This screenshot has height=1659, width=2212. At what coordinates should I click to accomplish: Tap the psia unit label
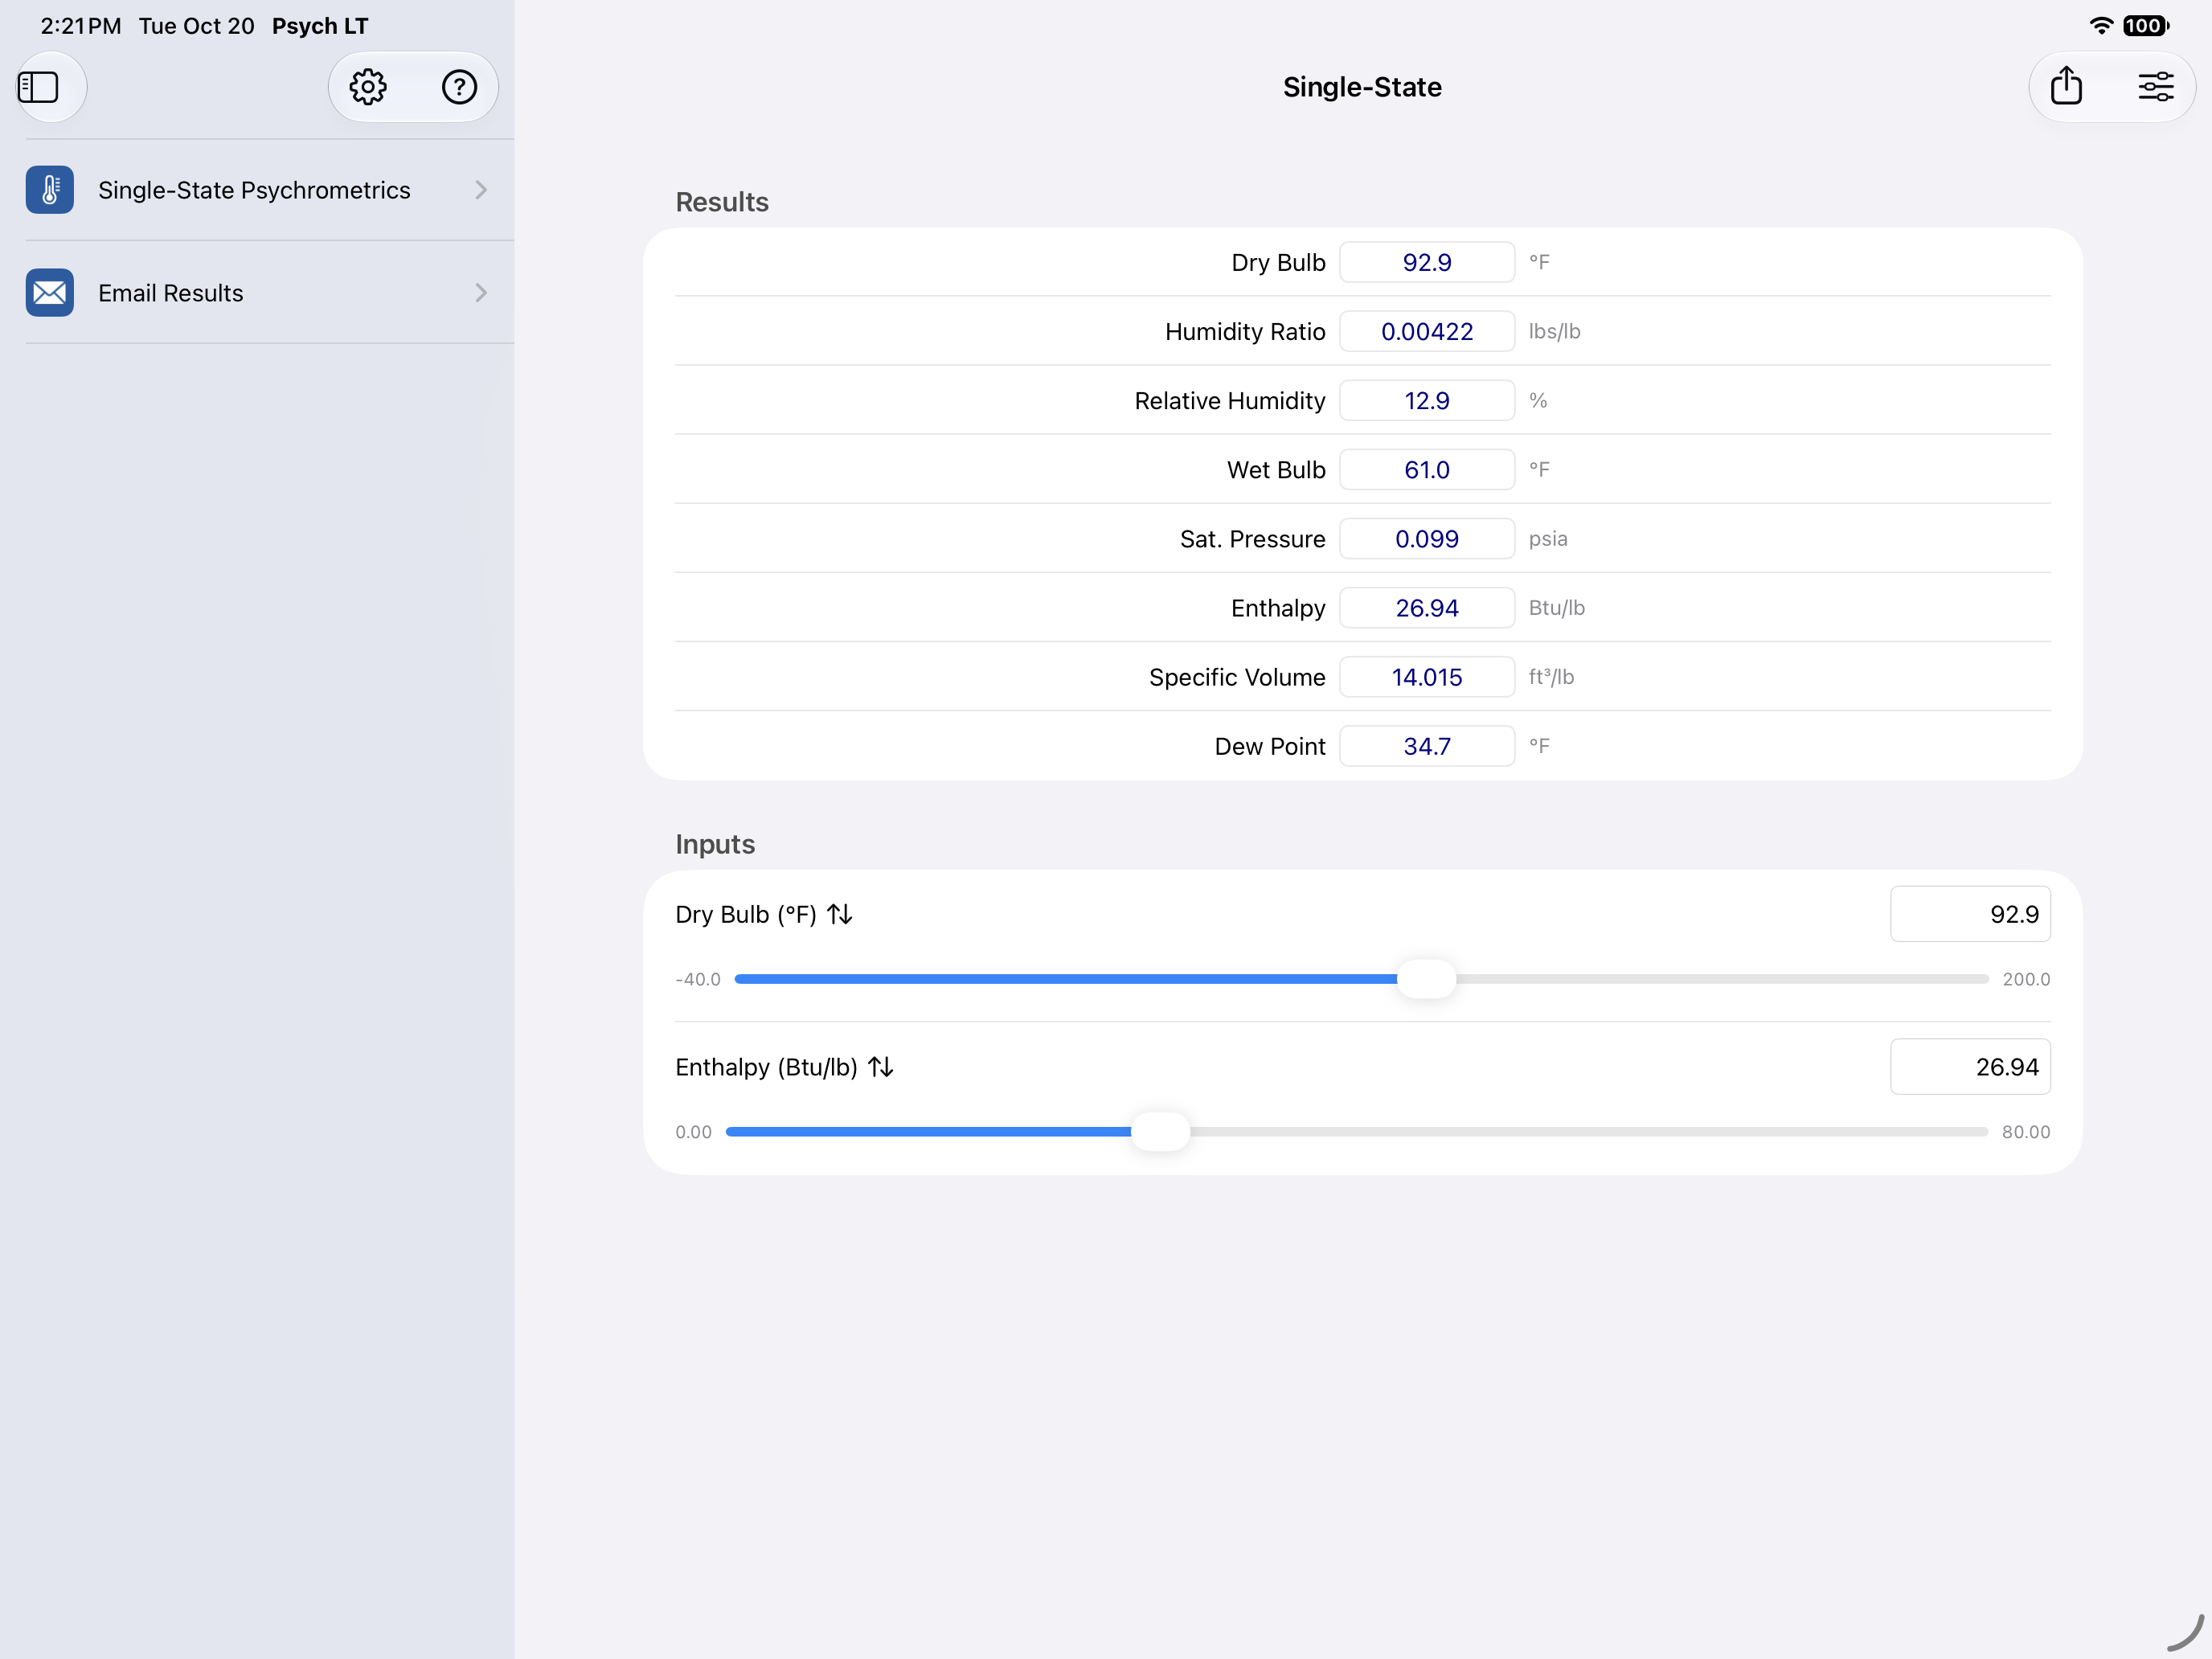point(1548,539)
